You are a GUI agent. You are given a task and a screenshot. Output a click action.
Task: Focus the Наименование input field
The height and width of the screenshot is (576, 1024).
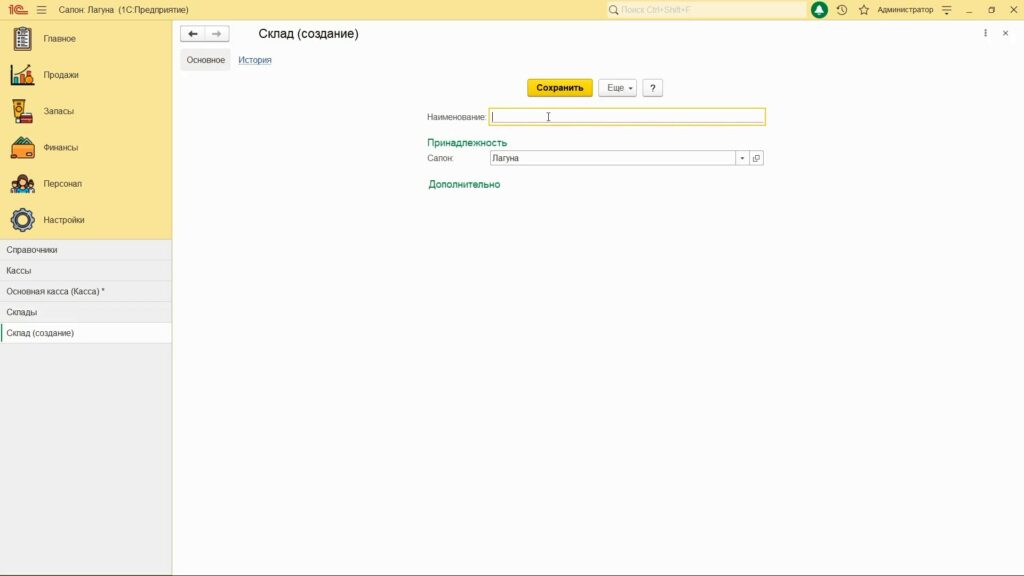(627, 117)
